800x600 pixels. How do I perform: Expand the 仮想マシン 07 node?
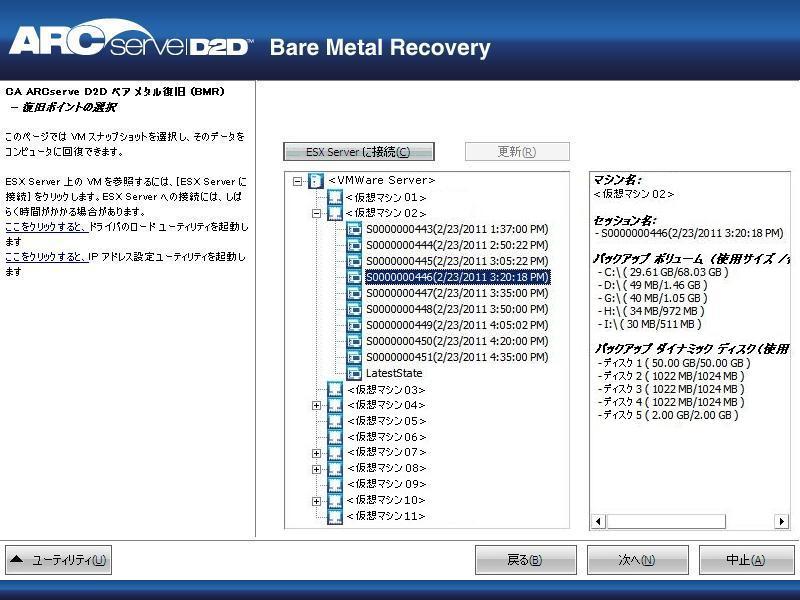pyautogui.click(x=316, y=453)
